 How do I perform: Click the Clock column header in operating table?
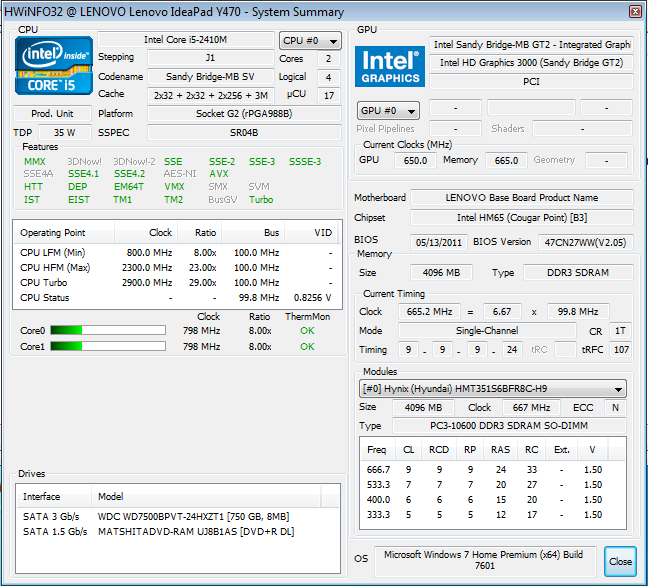click(146, 233)
